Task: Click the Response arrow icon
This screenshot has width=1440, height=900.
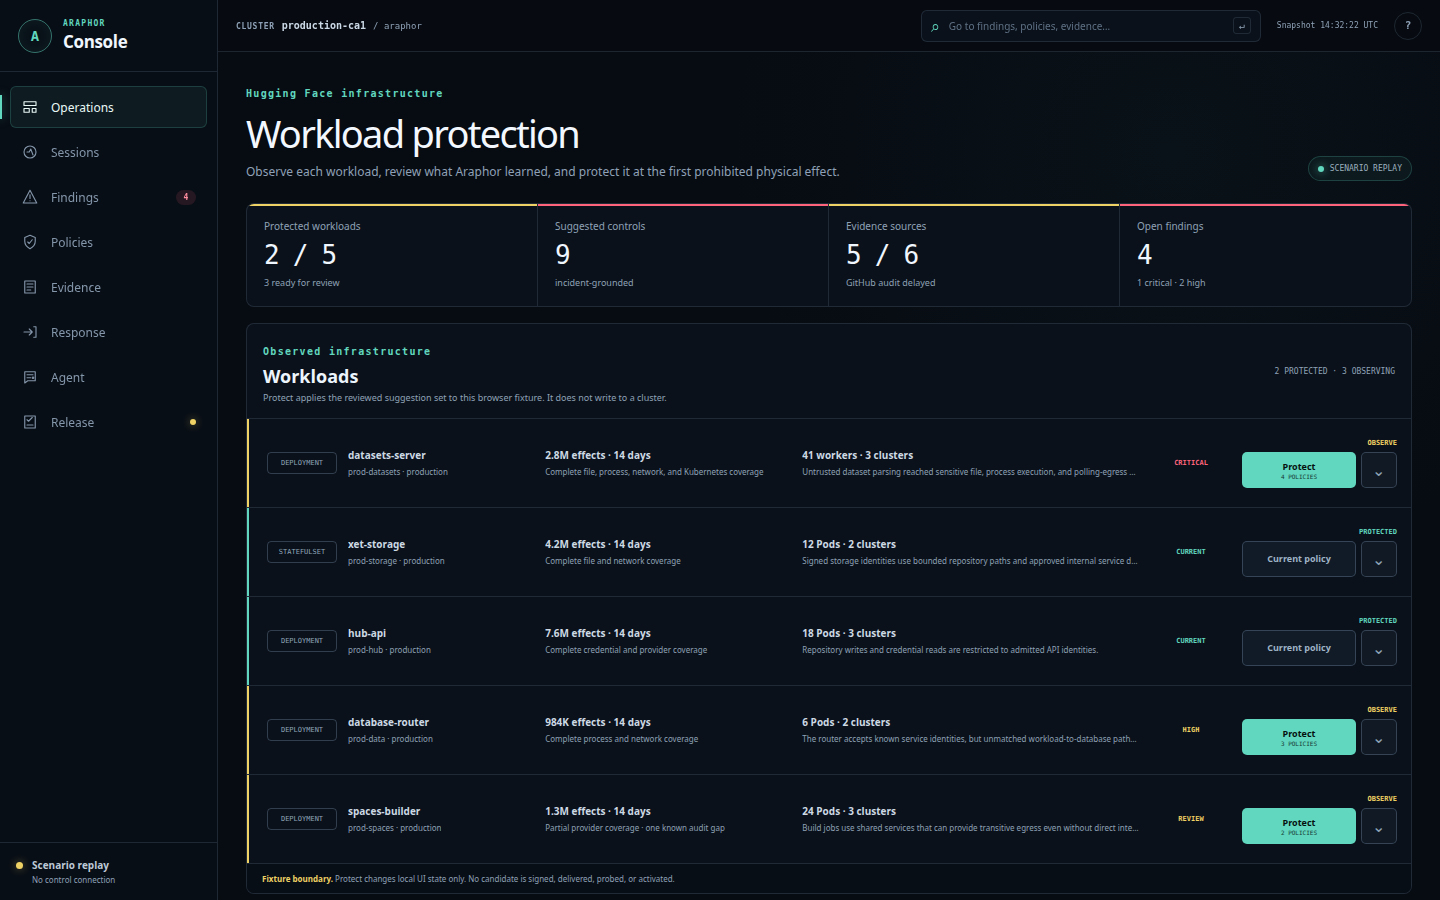Action: click(30, 332)
